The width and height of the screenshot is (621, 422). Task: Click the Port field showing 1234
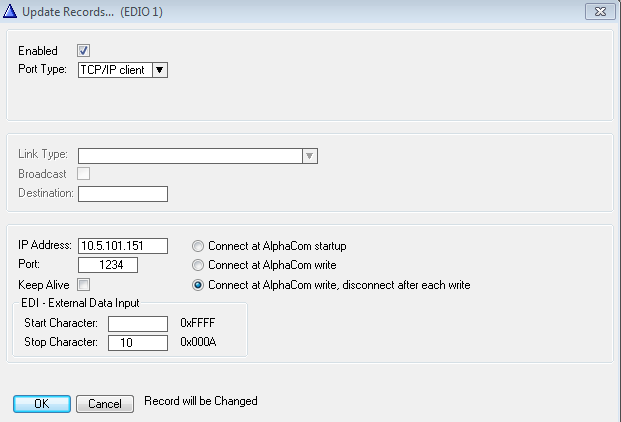click(108, 265)
